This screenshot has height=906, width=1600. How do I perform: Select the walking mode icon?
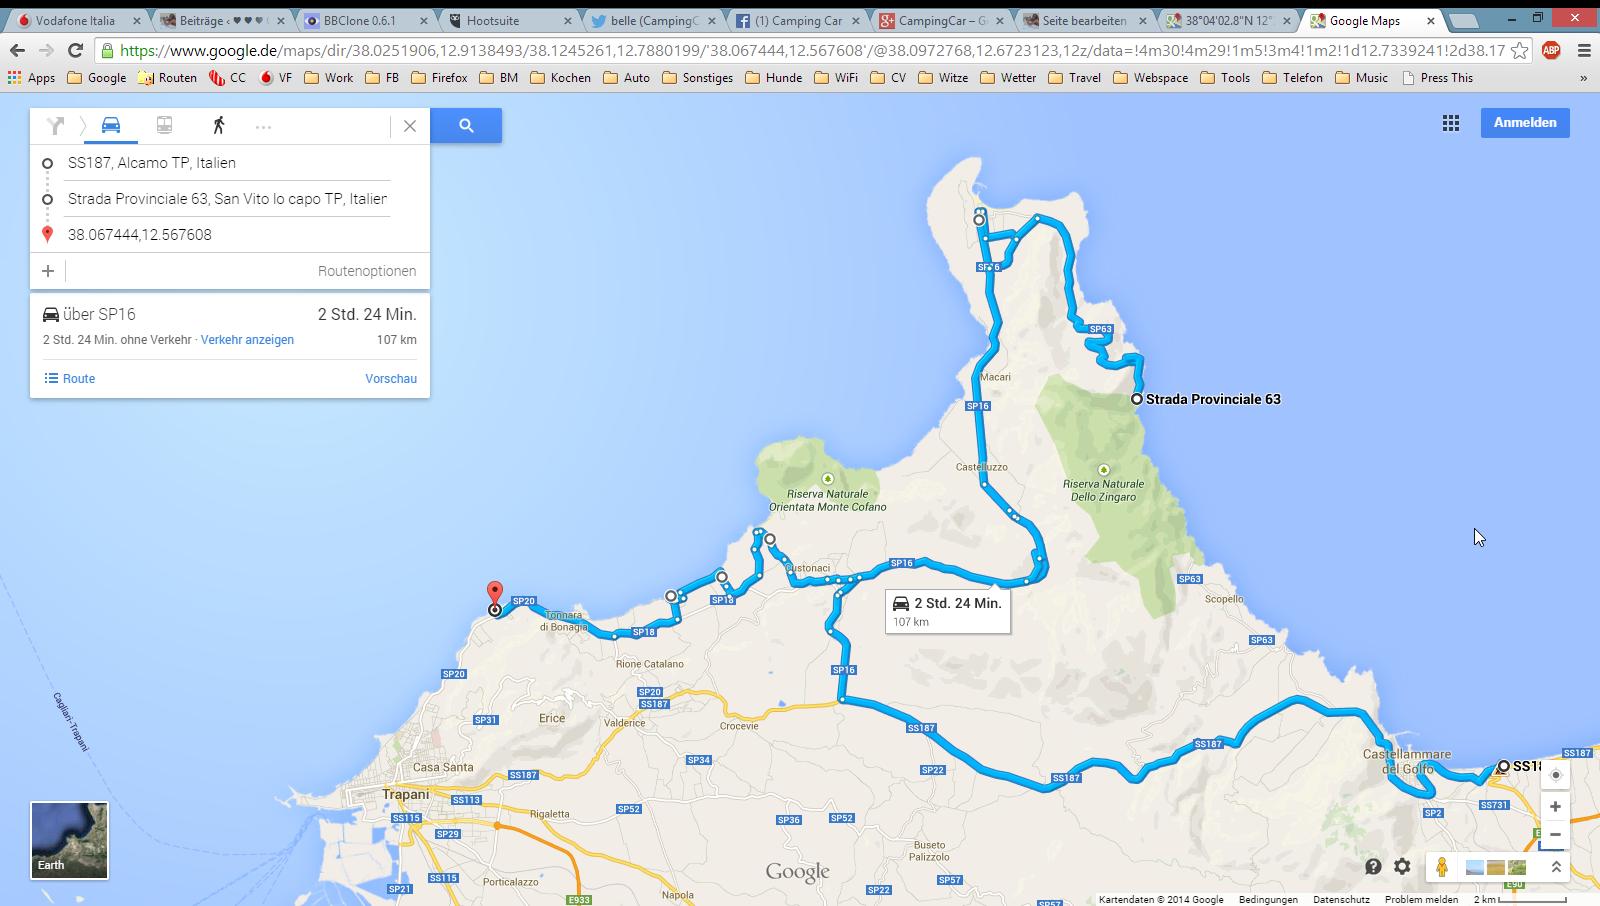218,125
